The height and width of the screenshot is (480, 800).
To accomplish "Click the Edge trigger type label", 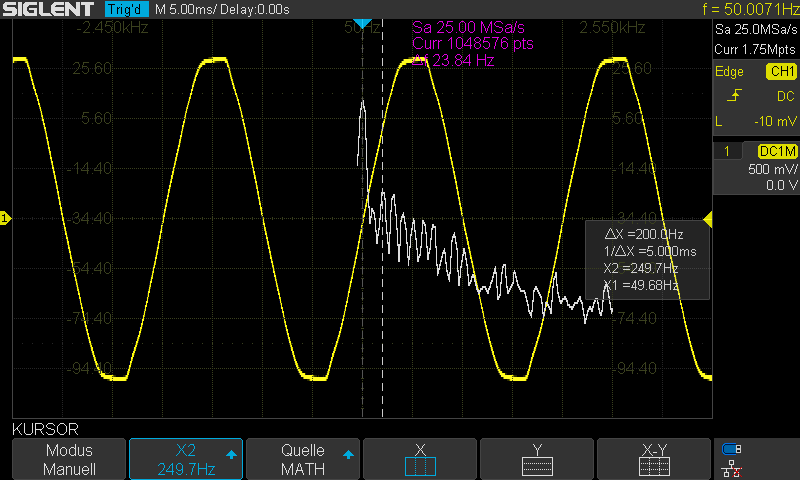I will tap(729, 71).
